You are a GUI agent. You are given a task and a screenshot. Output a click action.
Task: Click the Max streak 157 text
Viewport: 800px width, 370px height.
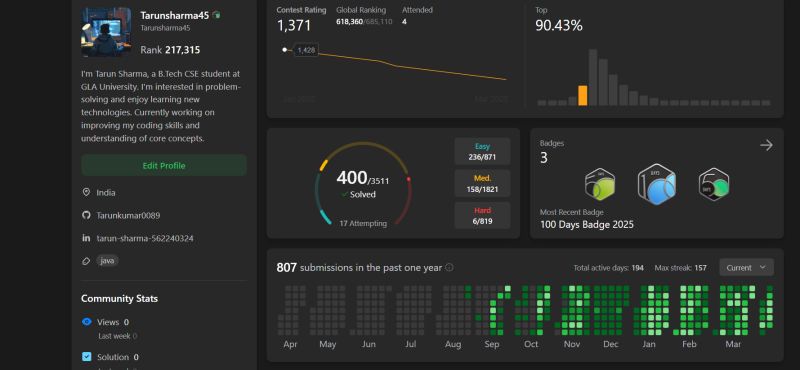coord(681,268)
